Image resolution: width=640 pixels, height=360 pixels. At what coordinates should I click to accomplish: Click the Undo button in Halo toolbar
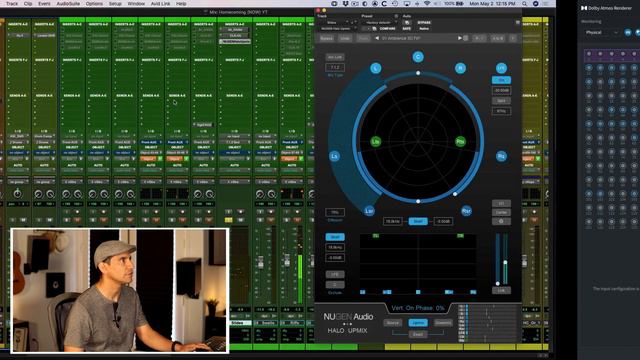click(x=345, y=38)
